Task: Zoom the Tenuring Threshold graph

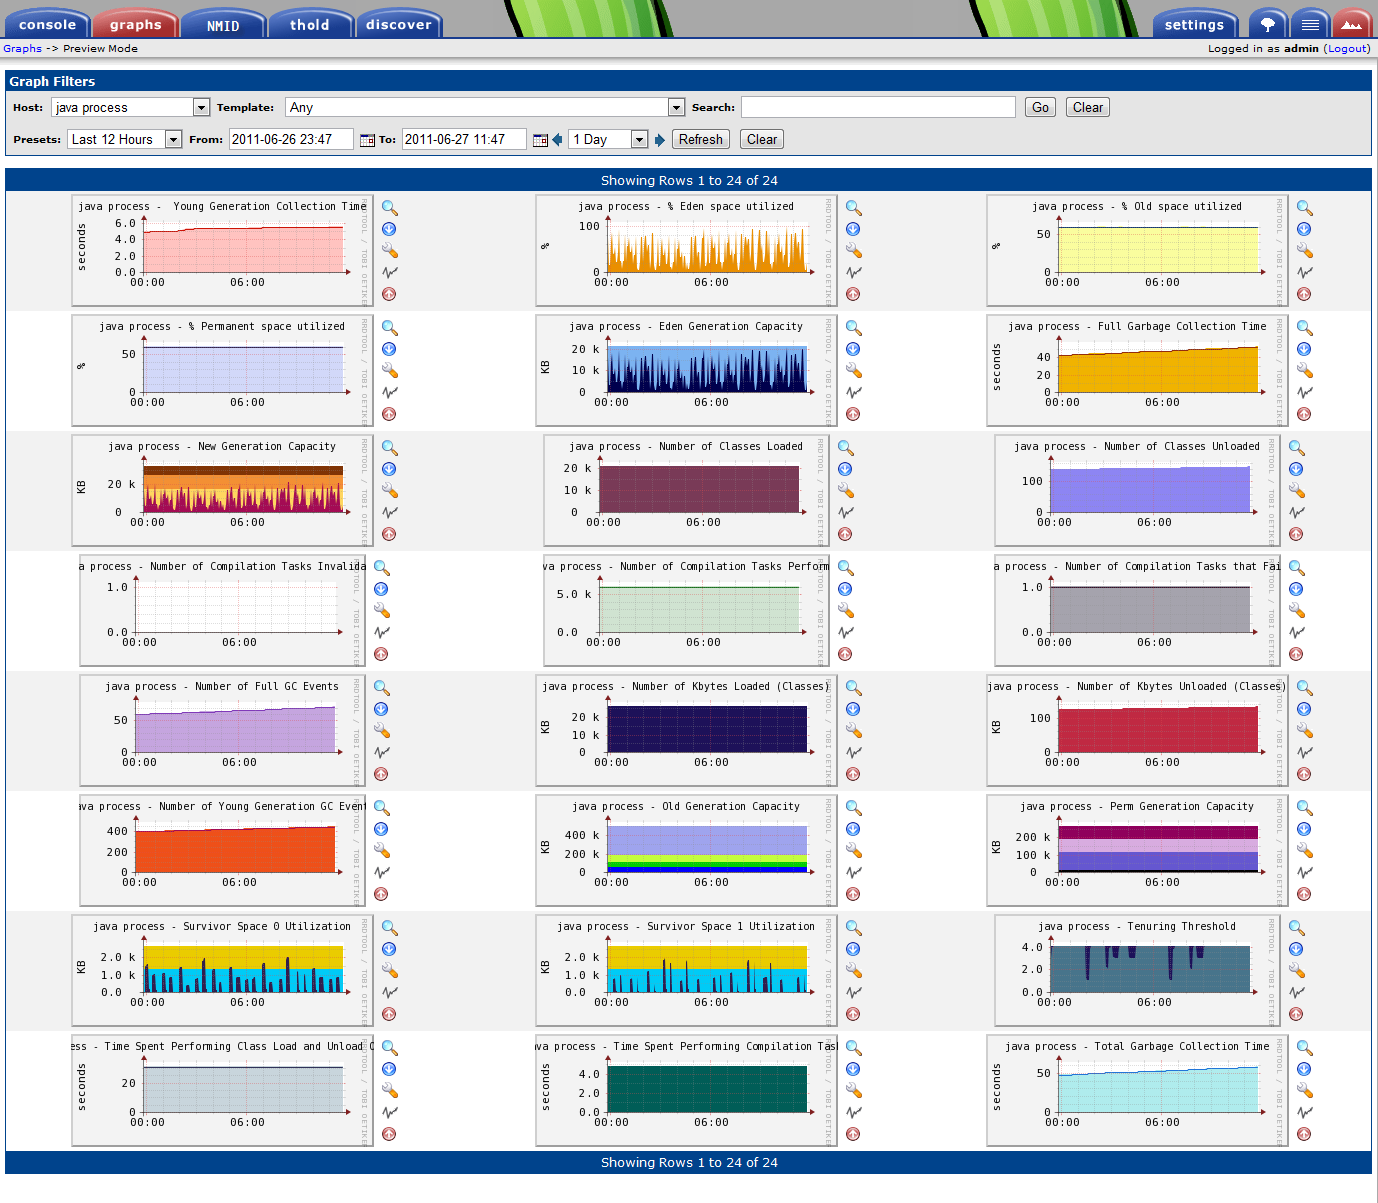Action: (1297, 928)
